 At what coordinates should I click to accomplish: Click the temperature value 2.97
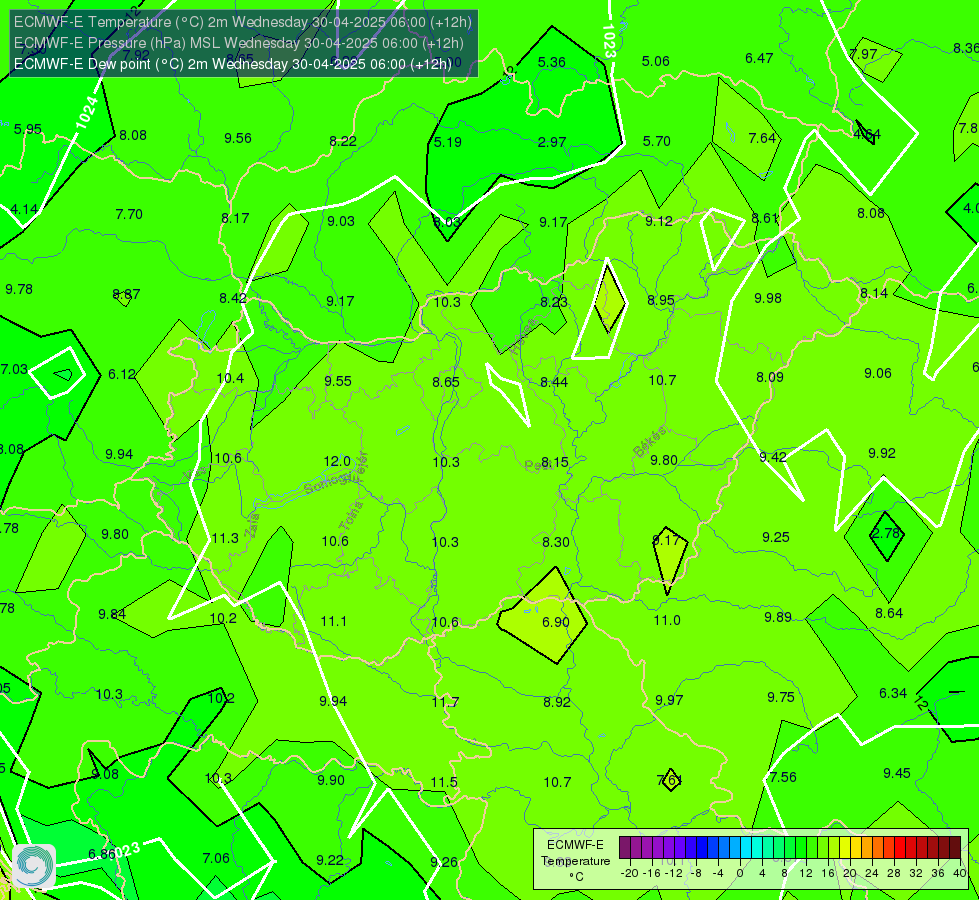click(x=552, y=142)
